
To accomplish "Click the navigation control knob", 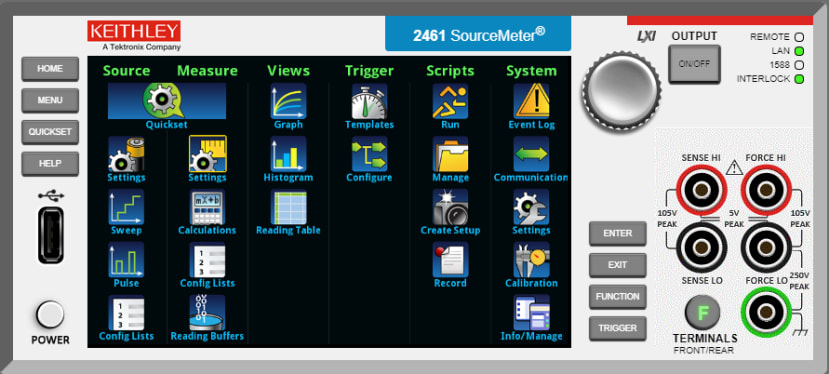I will [x=621, y=92].
